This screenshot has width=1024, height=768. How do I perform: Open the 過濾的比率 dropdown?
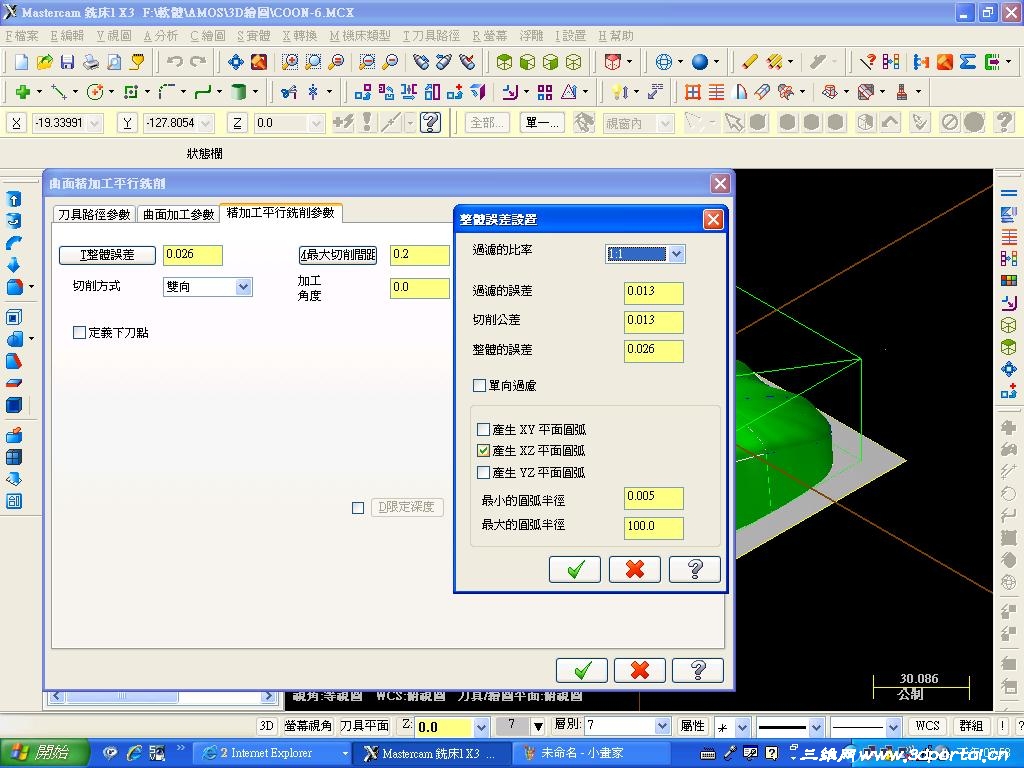click(677, 253)
